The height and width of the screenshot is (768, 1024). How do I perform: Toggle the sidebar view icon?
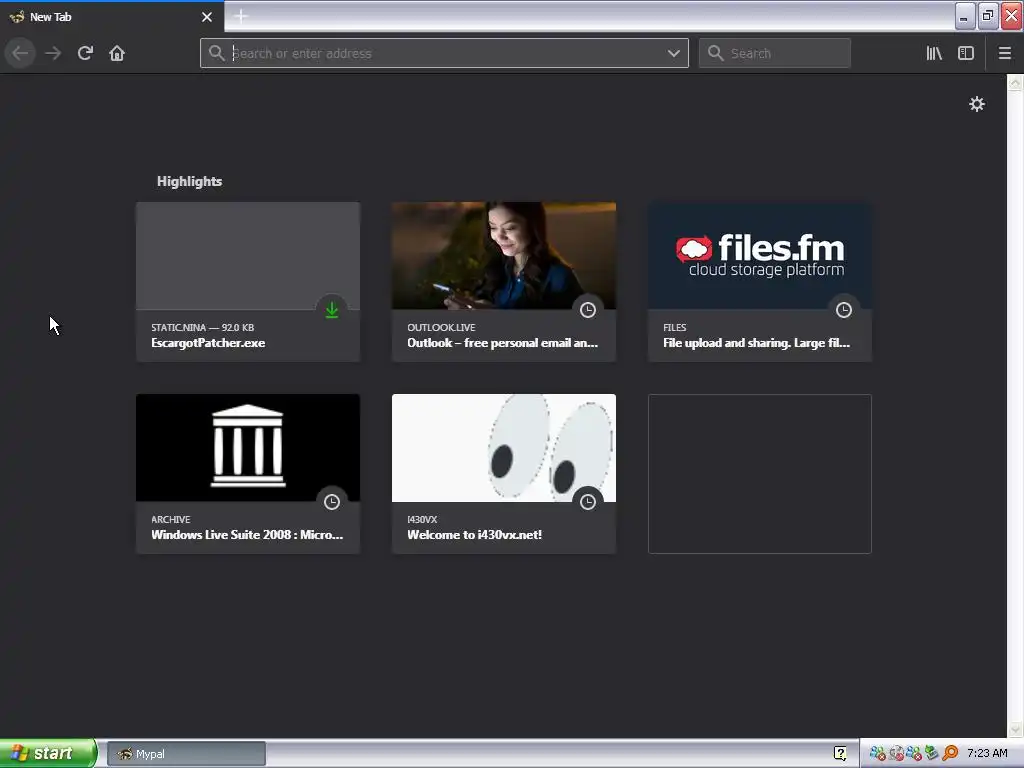pos(966,53)
